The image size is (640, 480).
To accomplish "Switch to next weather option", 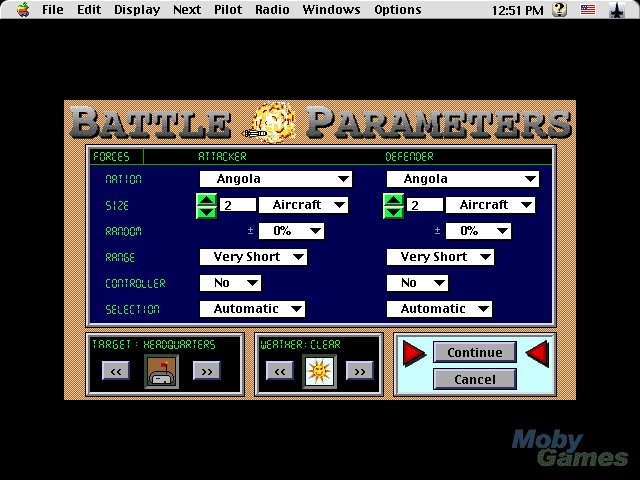I will (359, 371).
